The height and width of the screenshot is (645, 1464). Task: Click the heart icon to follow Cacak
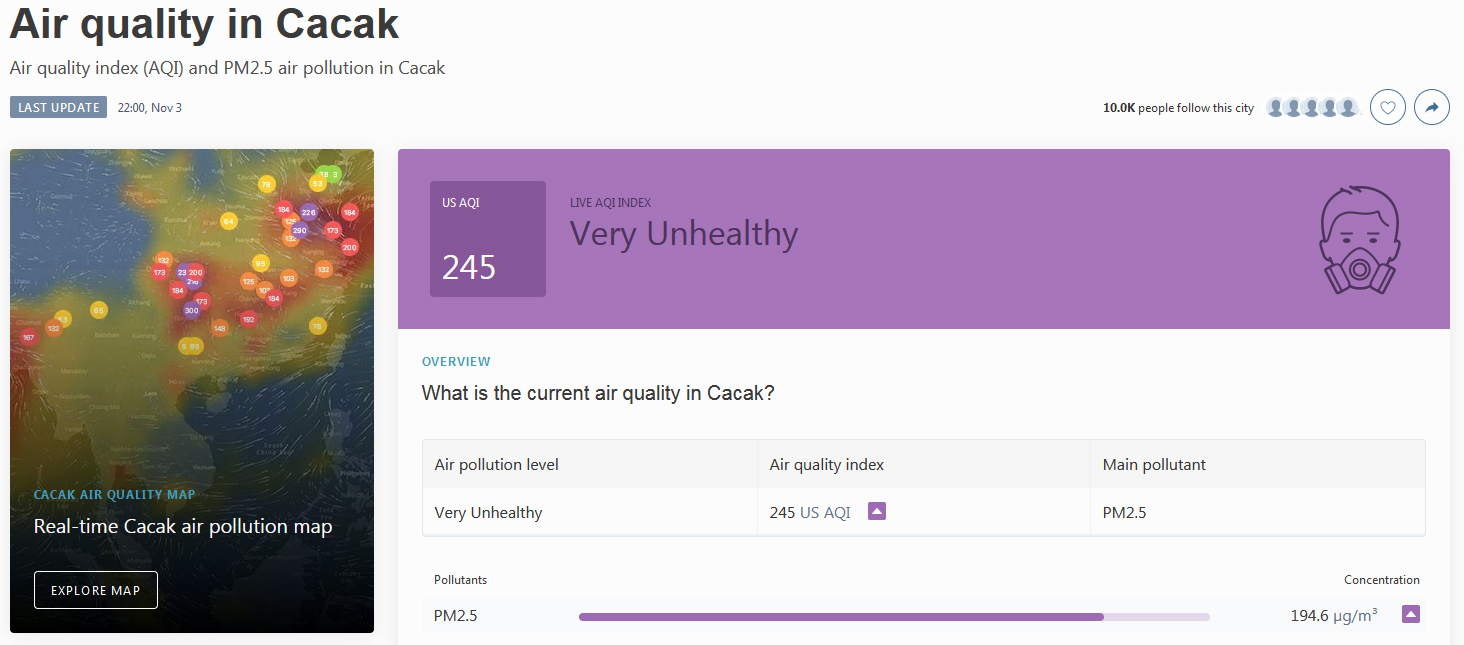[x=1388, y=107]
